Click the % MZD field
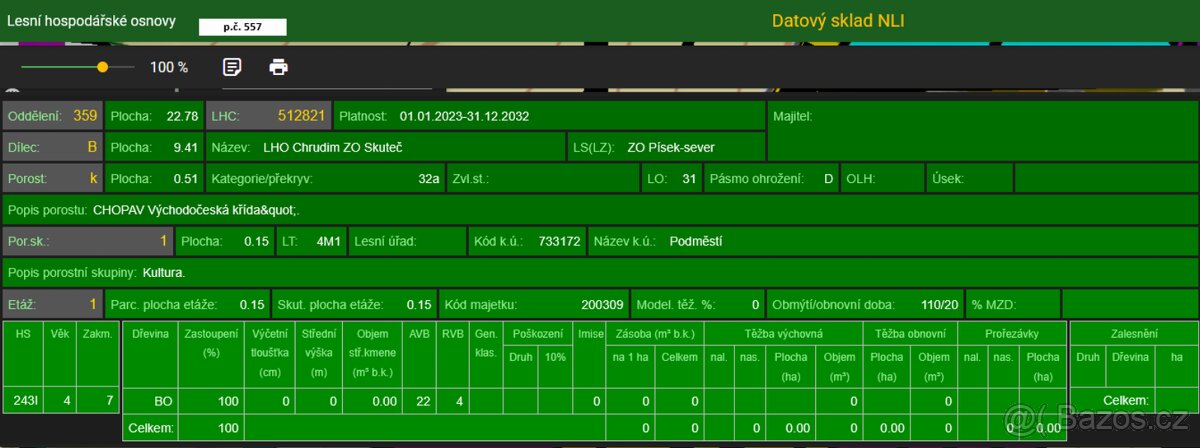Viewport: 1200px width, 448px height. point(1014,304)
